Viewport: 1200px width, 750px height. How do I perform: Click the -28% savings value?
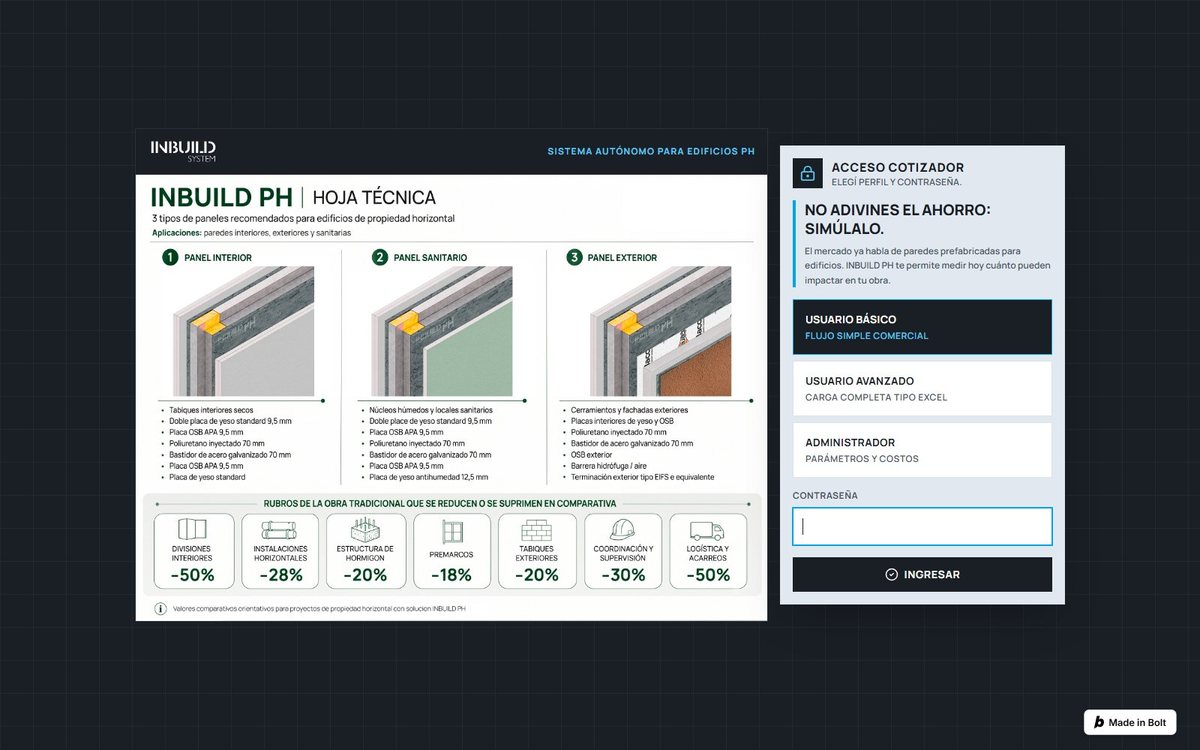click(280, 575)
